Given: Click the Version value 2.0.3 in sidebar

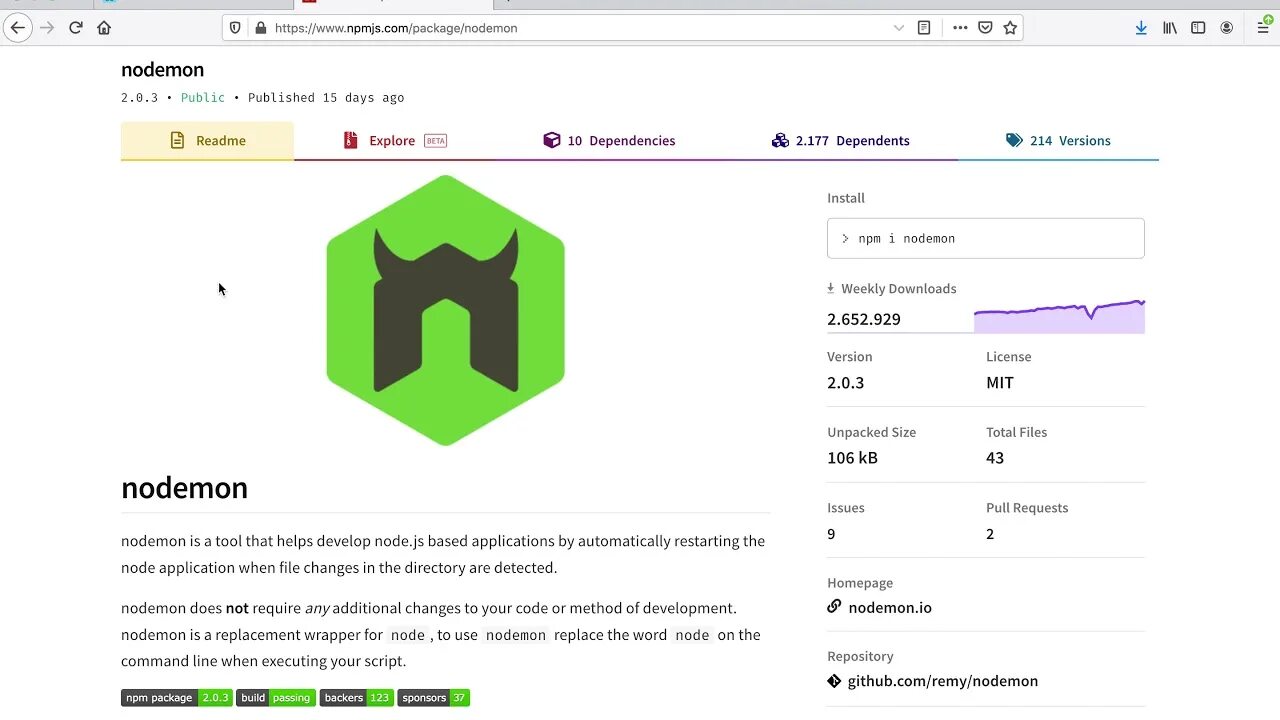Looking at the screenshot, I should [846, 383].
